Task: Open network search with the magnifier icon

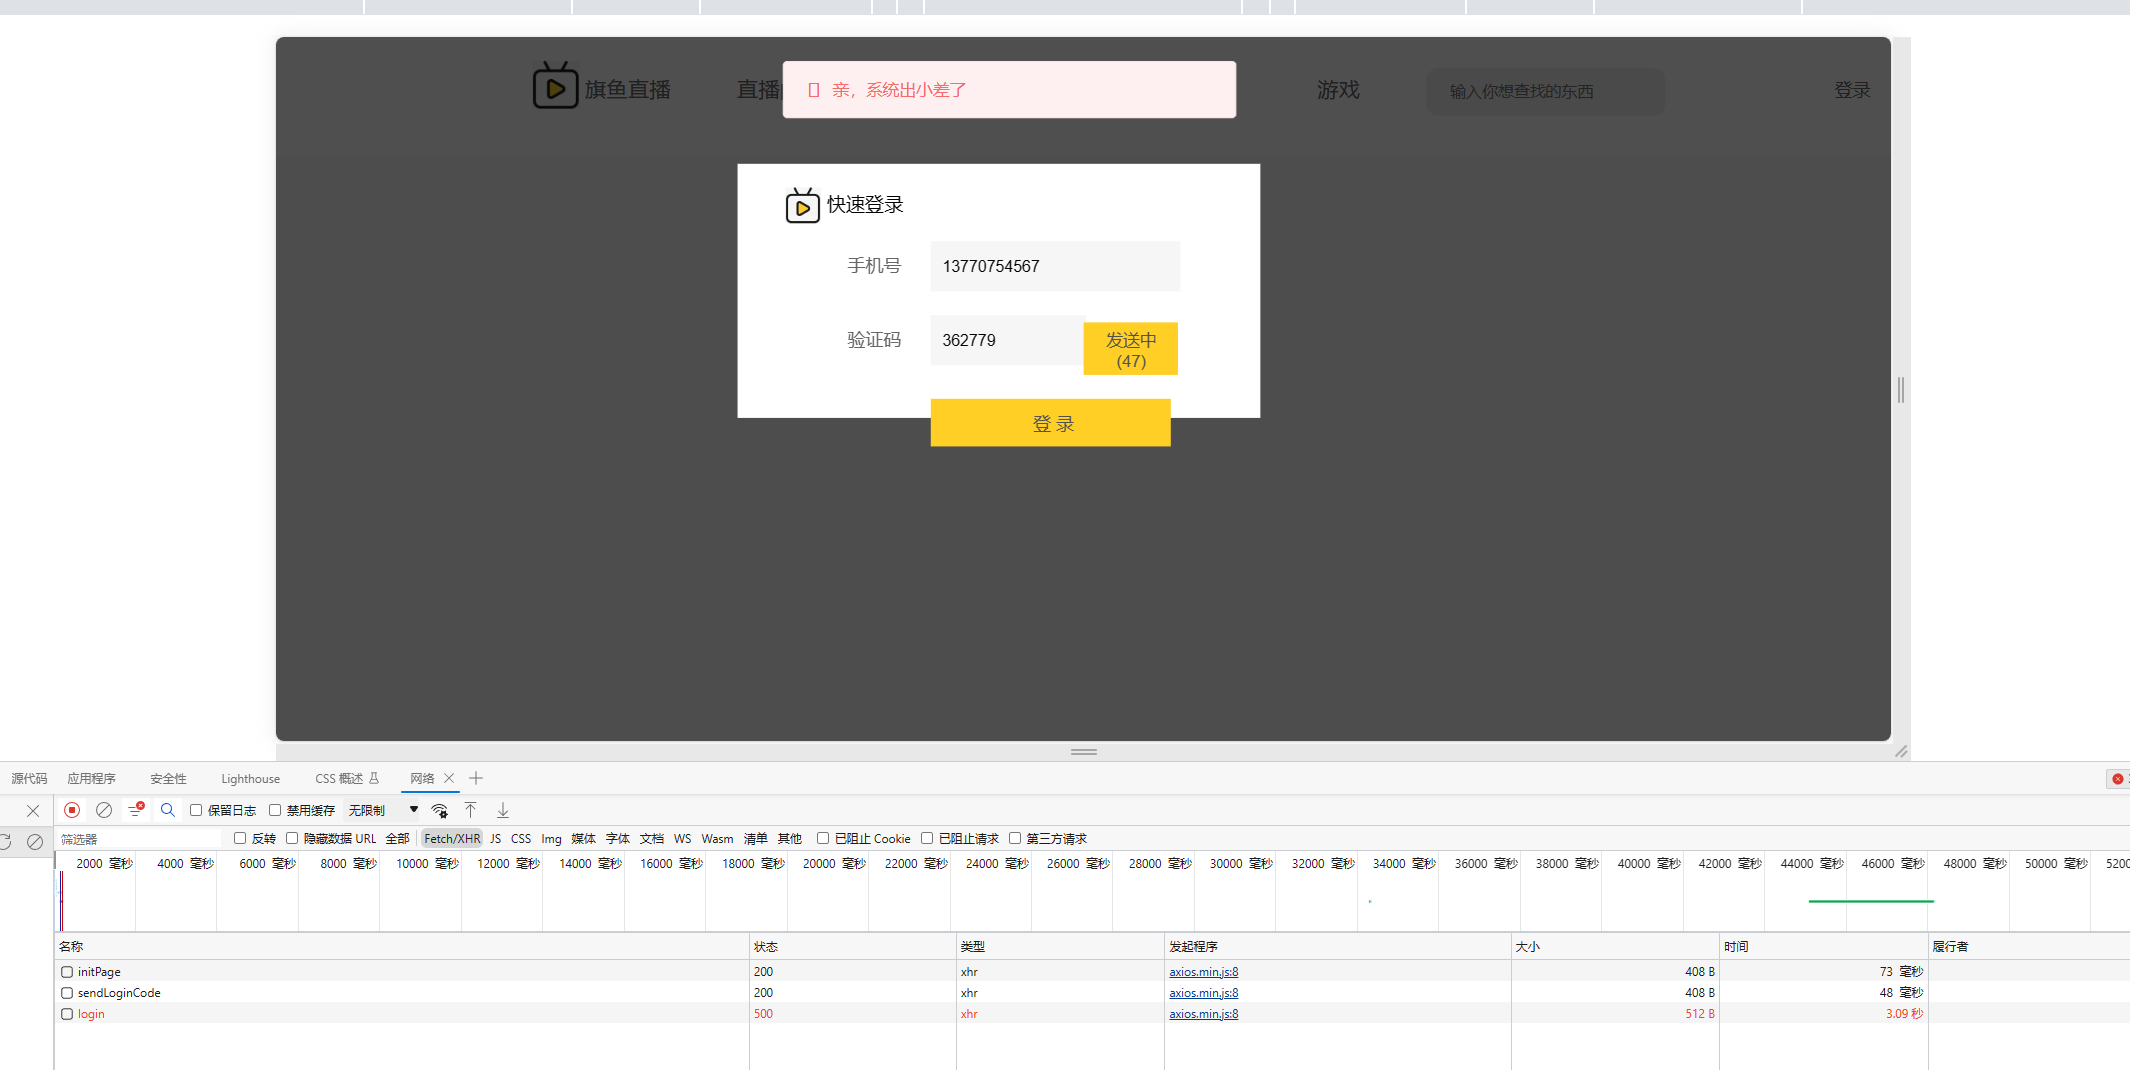Action: pyautogui.click(x=168, y=810)
